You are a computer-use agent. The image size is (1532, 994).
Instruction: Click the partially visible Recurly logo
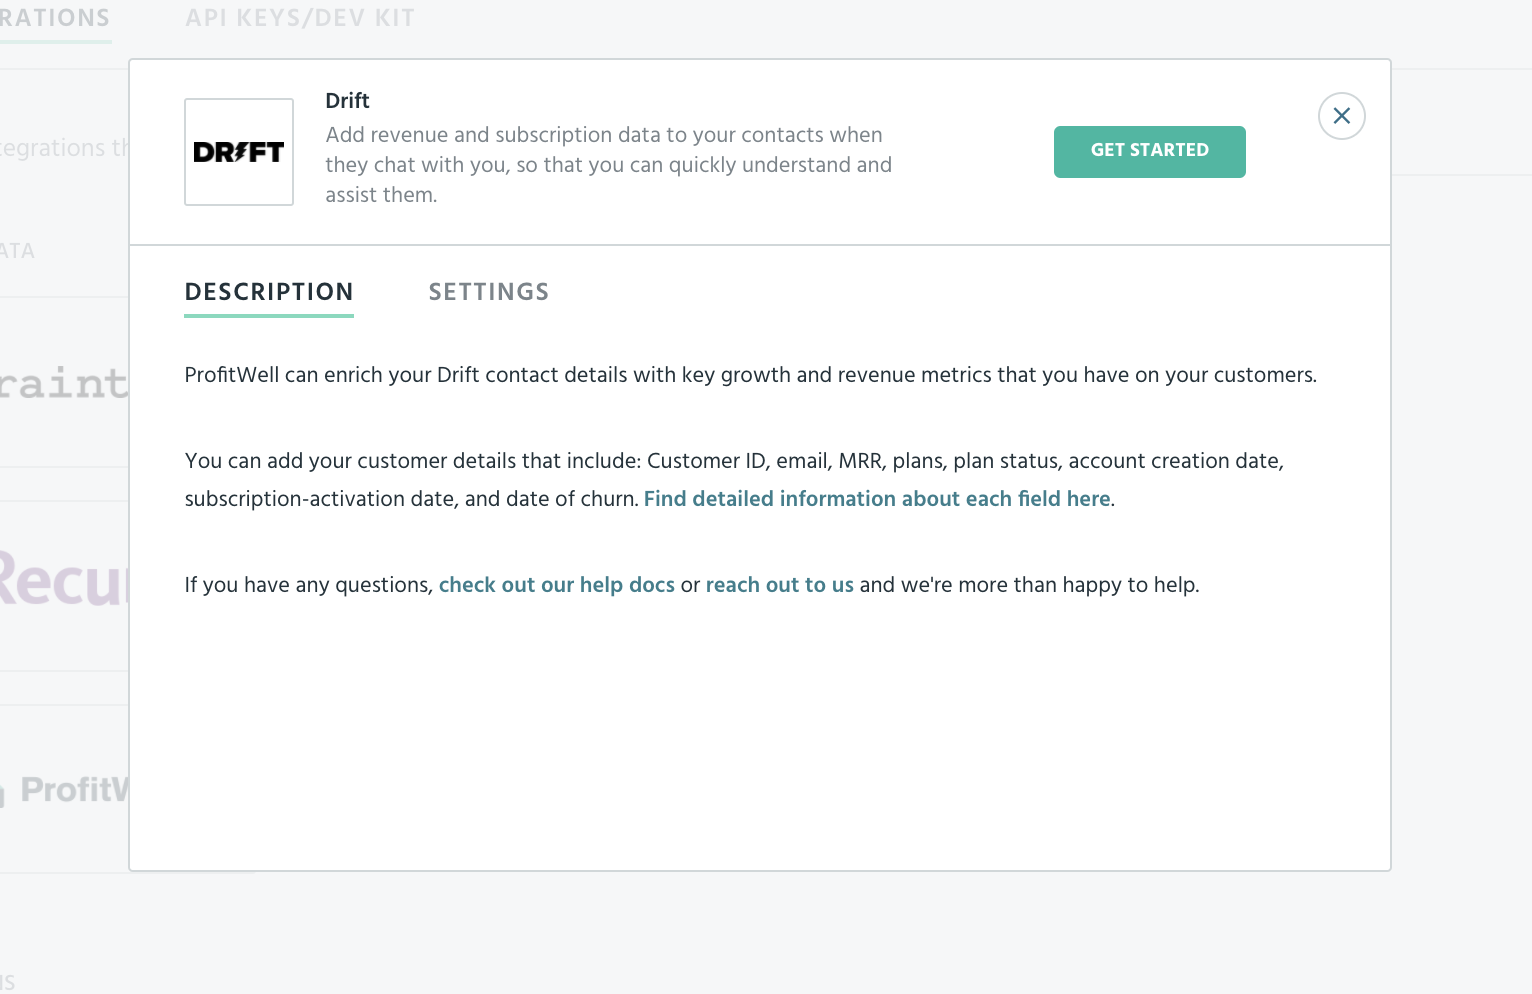click(x=64, y=580)
